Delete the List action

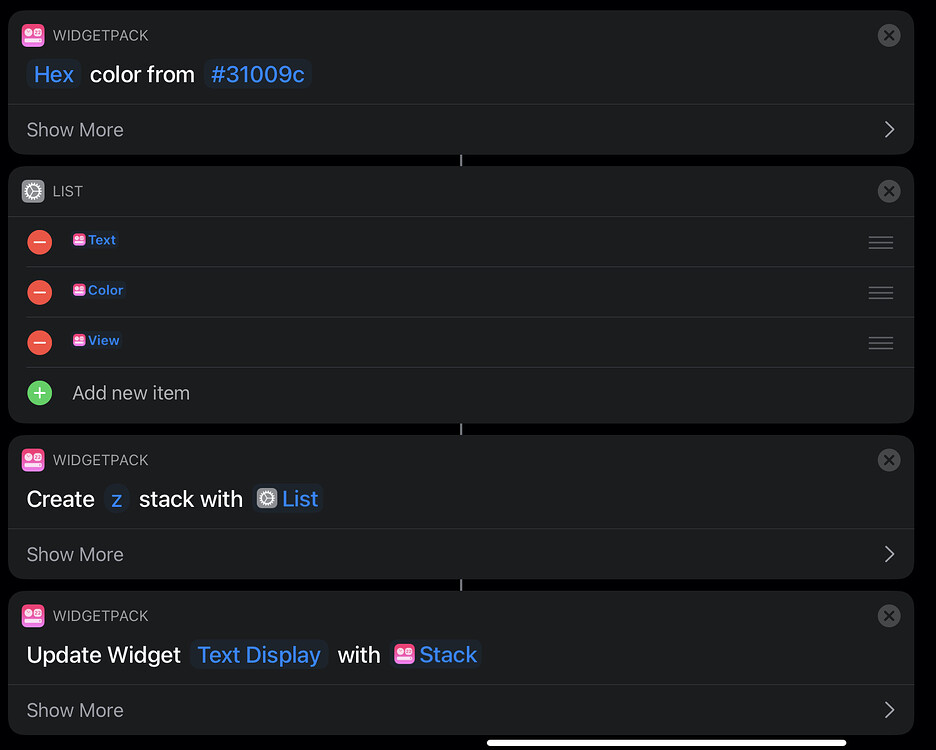coord(889,191)
